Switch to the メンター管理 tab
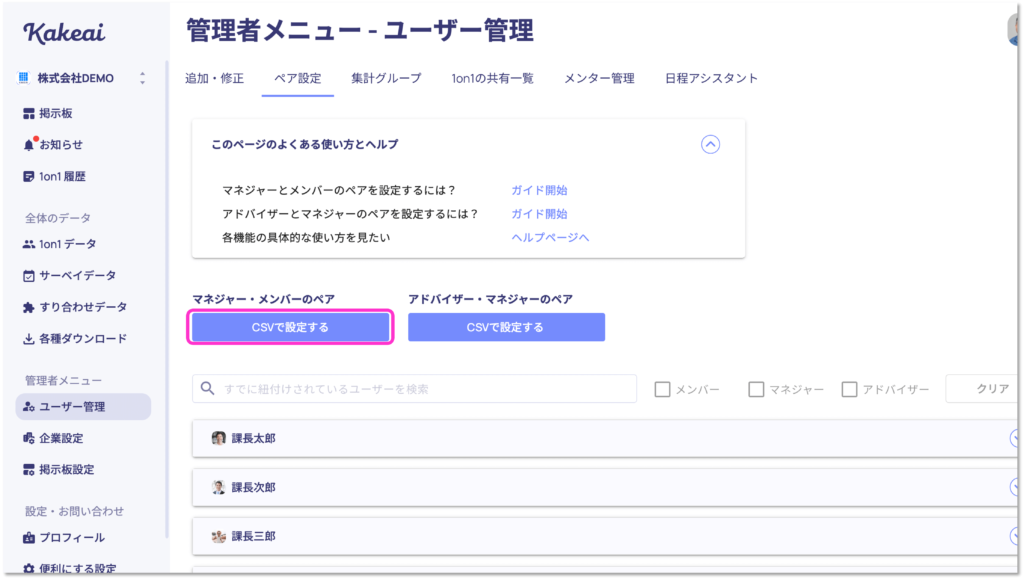Image resolution: width=1024 pixels, height=580 pixels. (x=599, y=78)
